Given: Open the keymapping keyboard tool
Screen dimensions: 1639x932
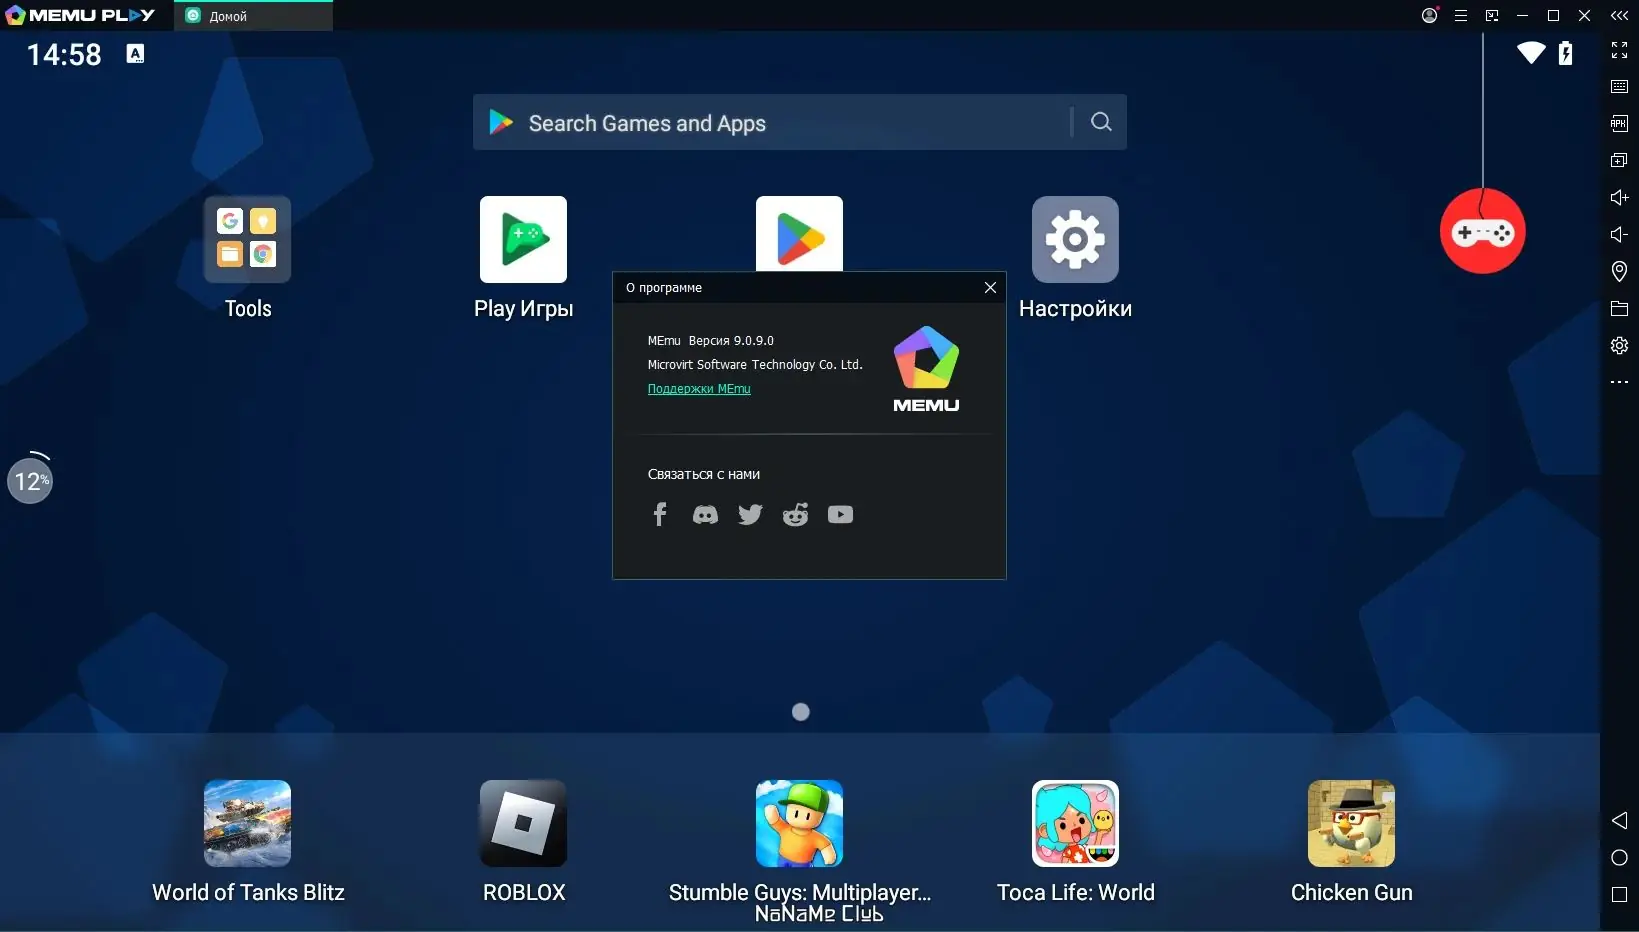Looking at the screenshot, I should pos(1619,87).
